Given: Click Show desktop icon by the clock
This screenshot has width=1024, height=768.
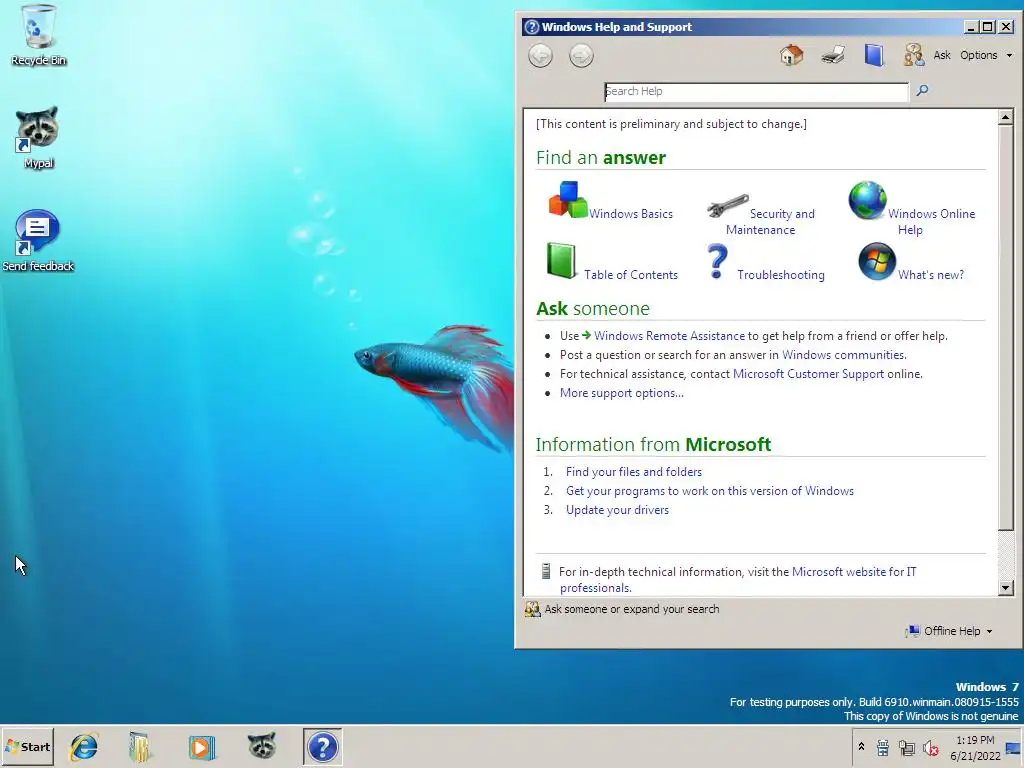Looking at the screenshot, I should point(1014,748).
